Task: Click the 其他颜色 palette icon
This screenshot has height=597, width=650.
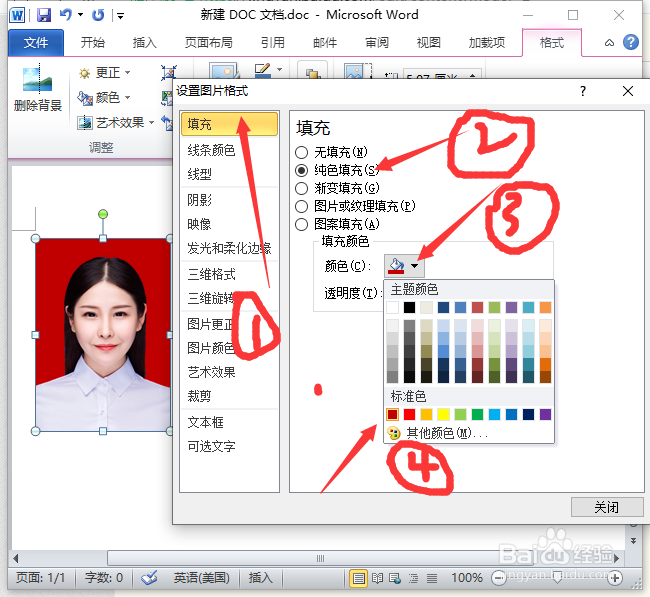Action: point(393,433)
